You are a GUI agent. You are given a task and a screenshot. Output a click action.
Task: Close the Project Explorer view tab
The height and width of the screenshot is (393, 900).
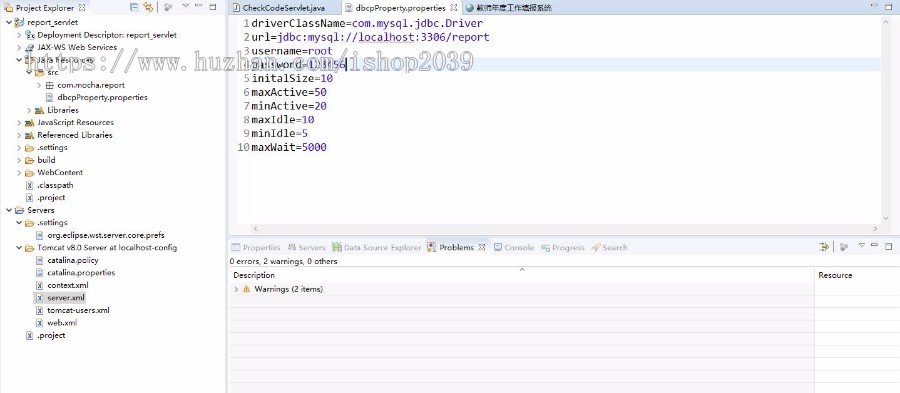click(x=82, y=8)
